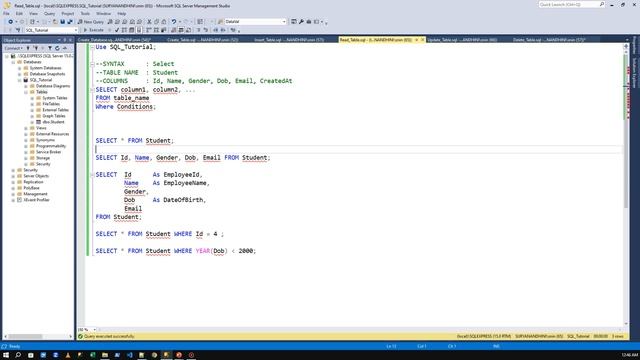The width and height of the screenshot is (640, 360).
Task: Switch to the Delete_Table.sql tab
Action: (549, 40)
